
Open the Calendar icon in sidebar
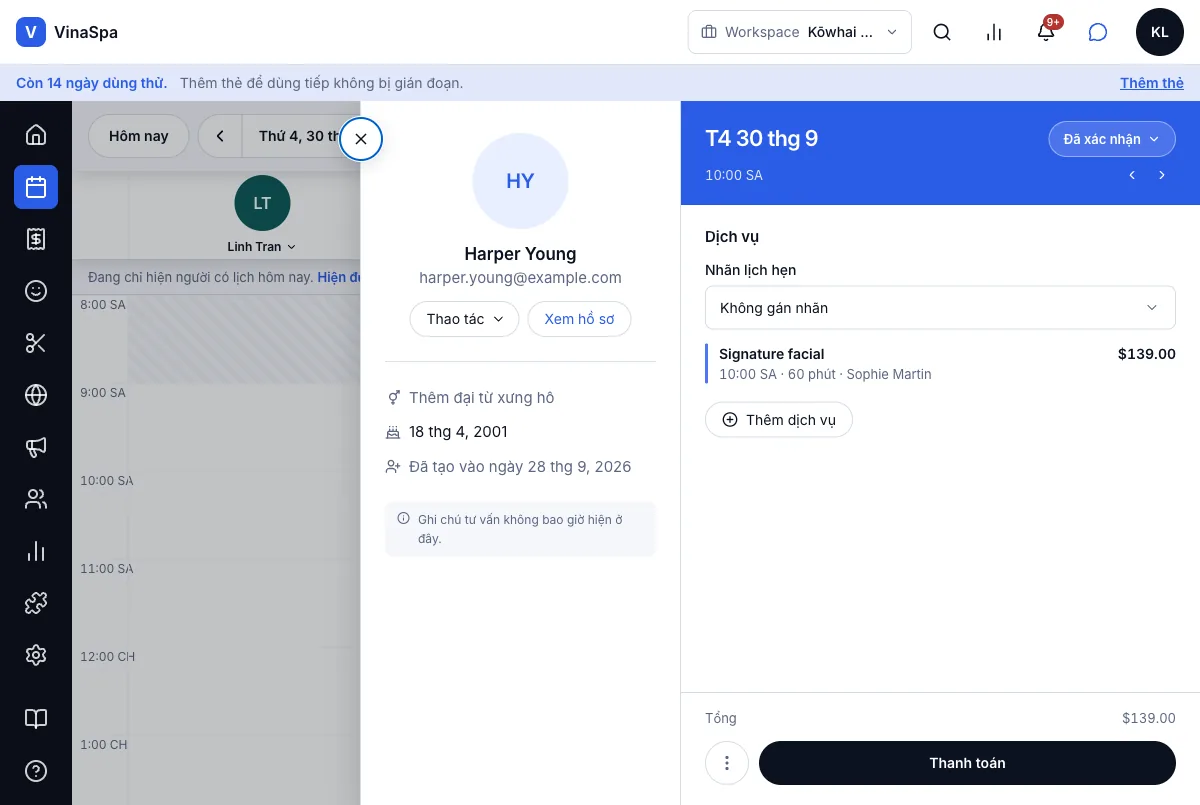click(x=36, y=187)
